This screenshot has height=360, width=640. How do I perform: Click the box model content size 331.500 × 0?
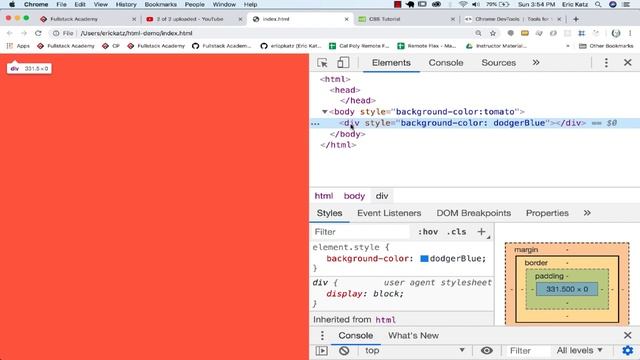[567, 289]
